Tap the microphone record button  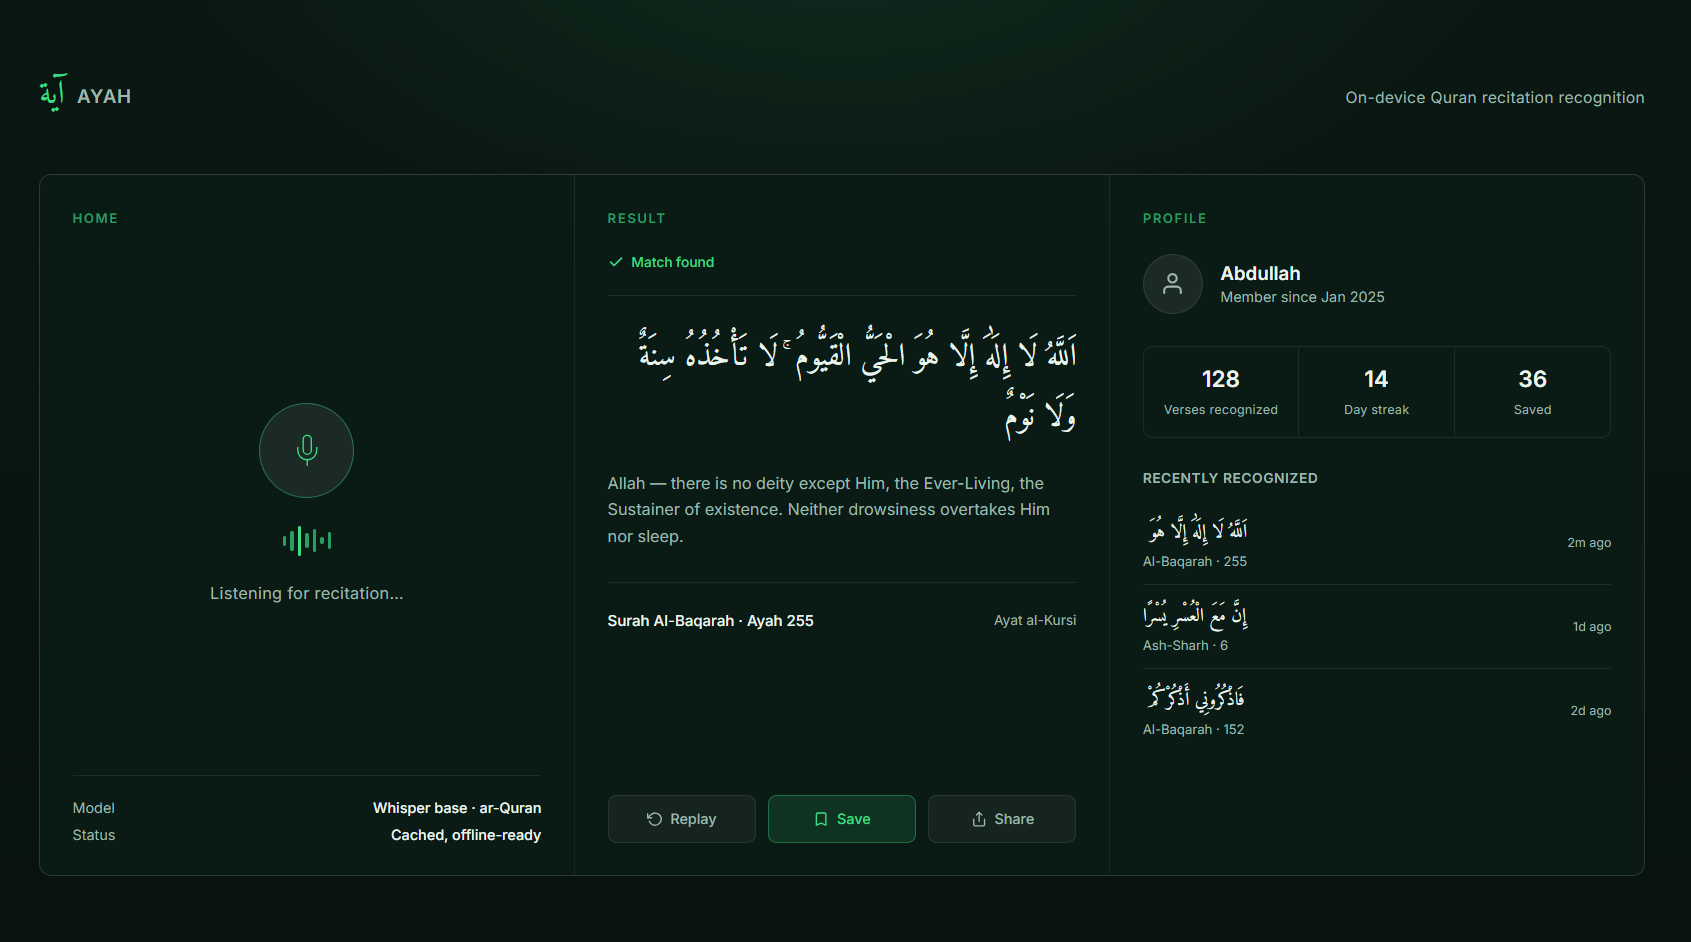pos(306,450)
